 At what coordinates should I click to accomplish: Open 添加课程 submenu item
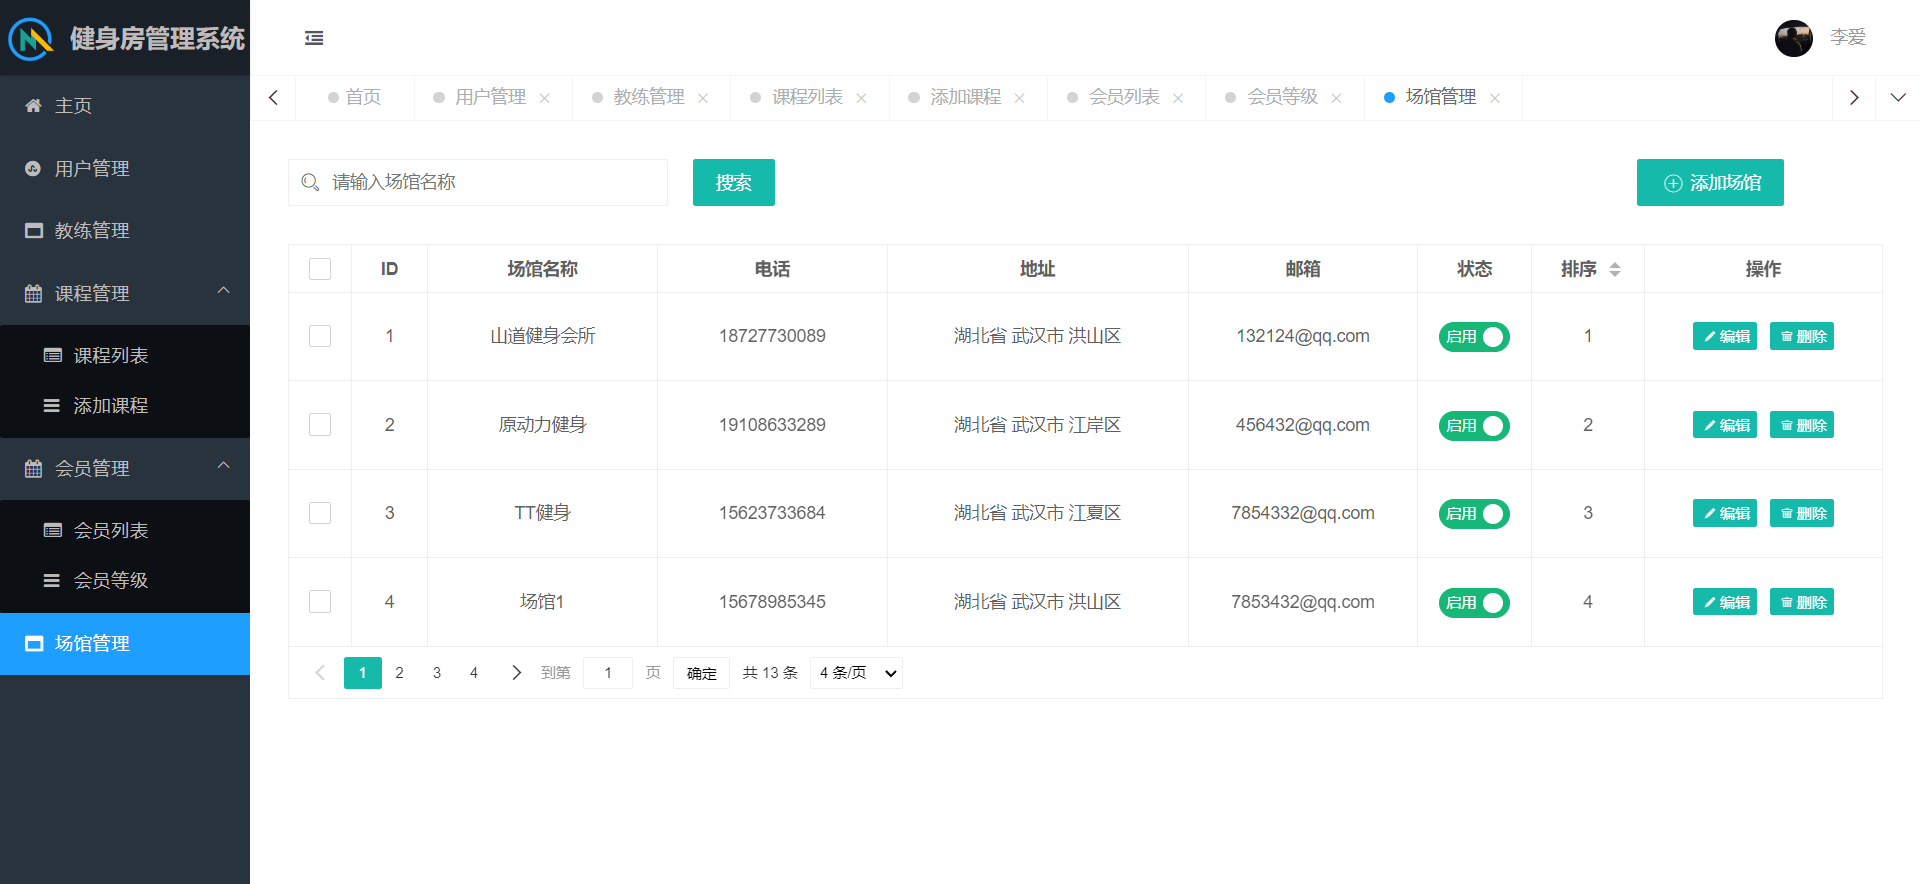pos(125,406)
